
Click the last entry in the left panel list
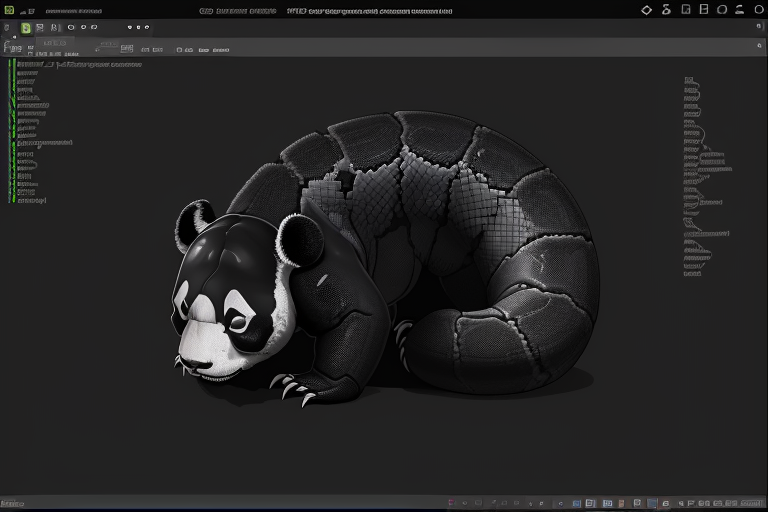pyautogui.click(x=30, y=200)
